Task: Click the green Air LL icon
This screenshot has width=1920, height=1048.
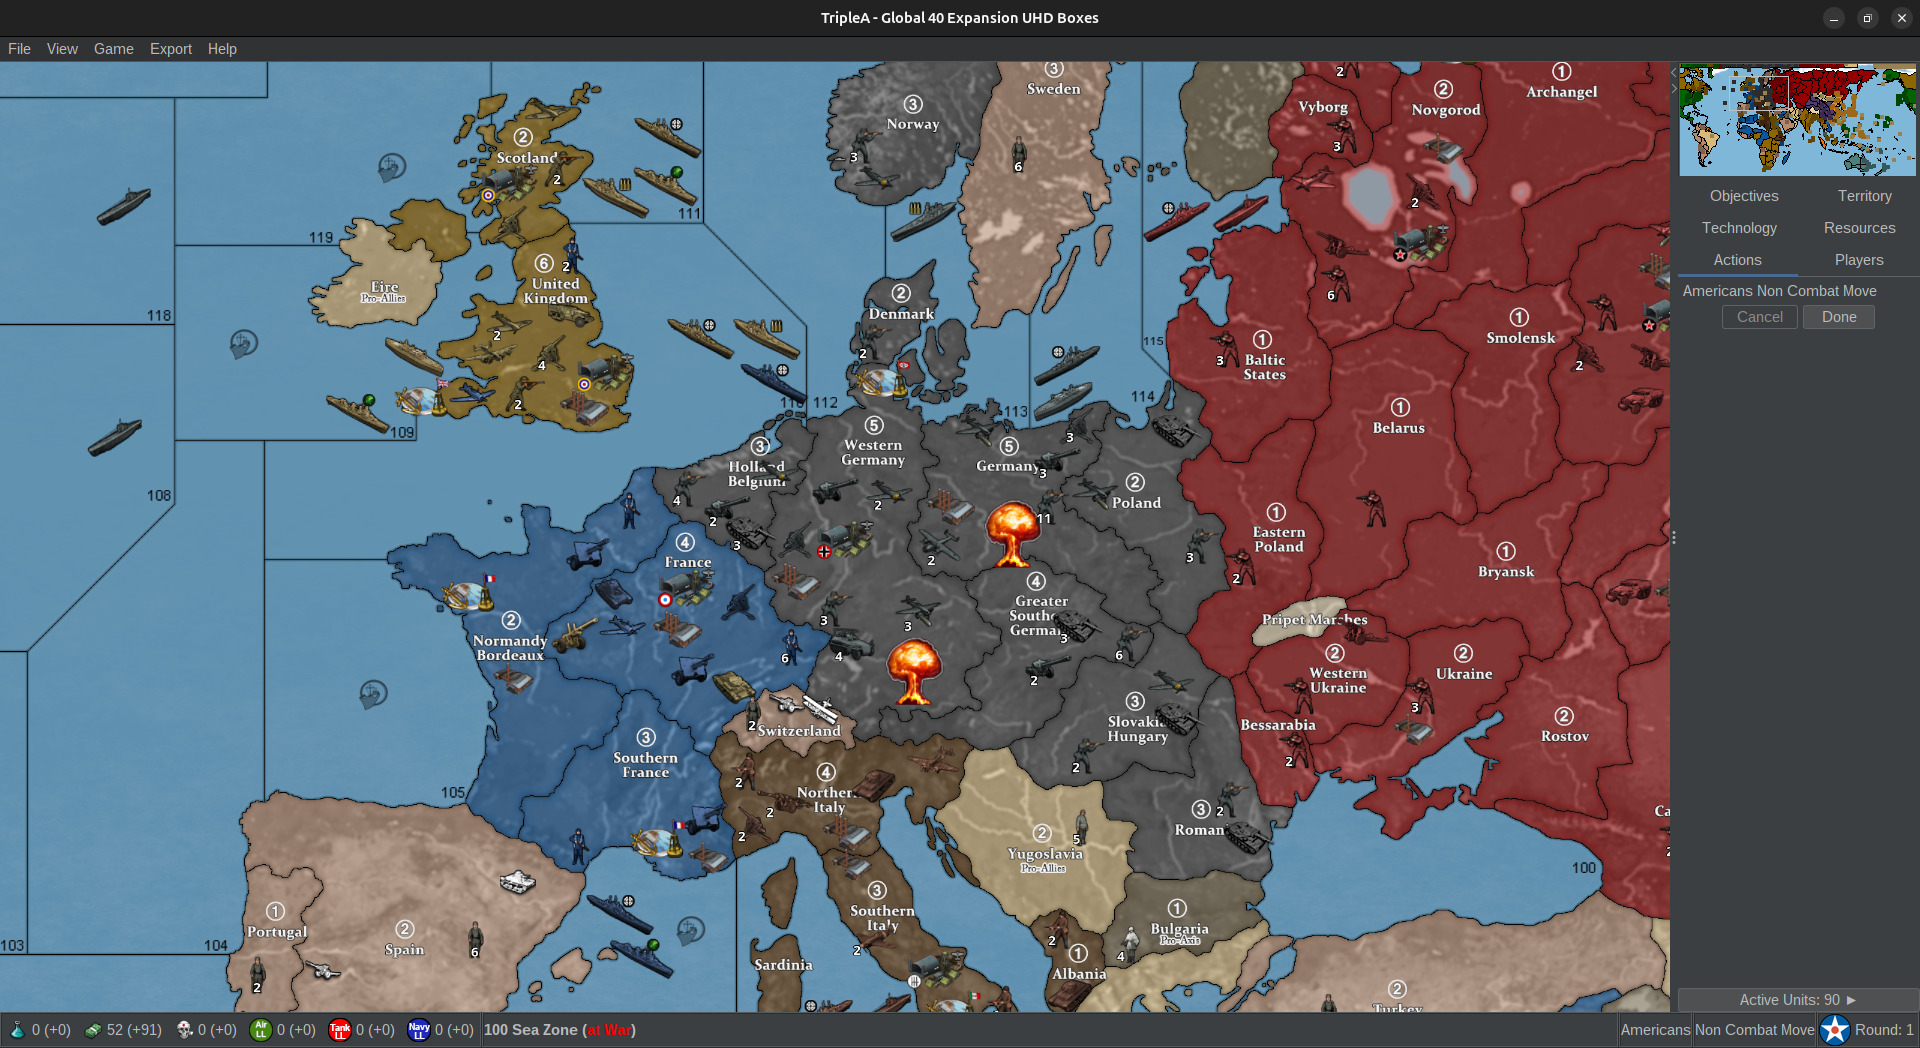Action: (261, 1030)
